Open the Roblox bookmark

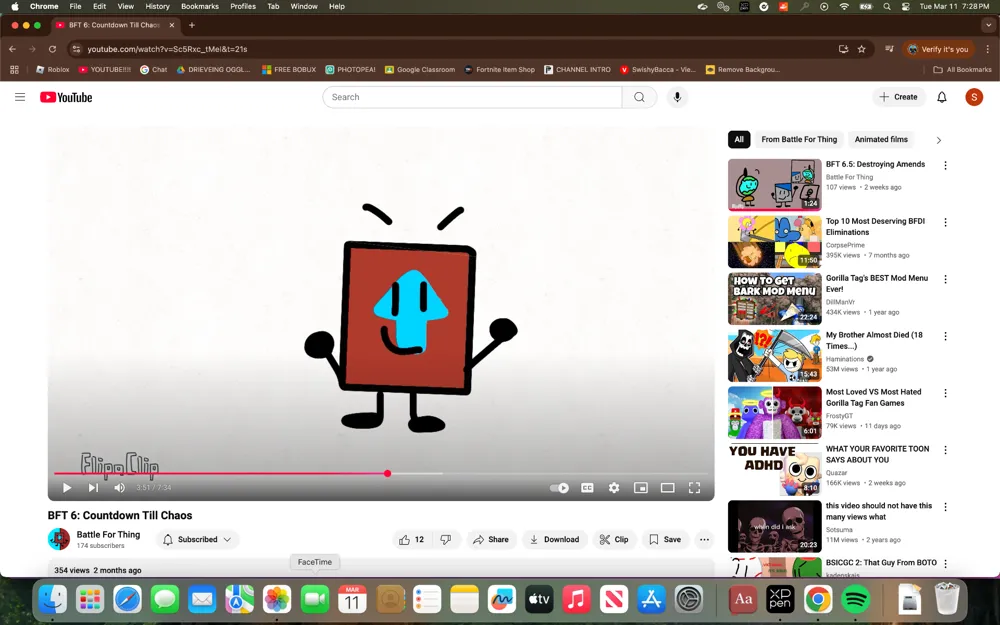(x=52, y=70)
